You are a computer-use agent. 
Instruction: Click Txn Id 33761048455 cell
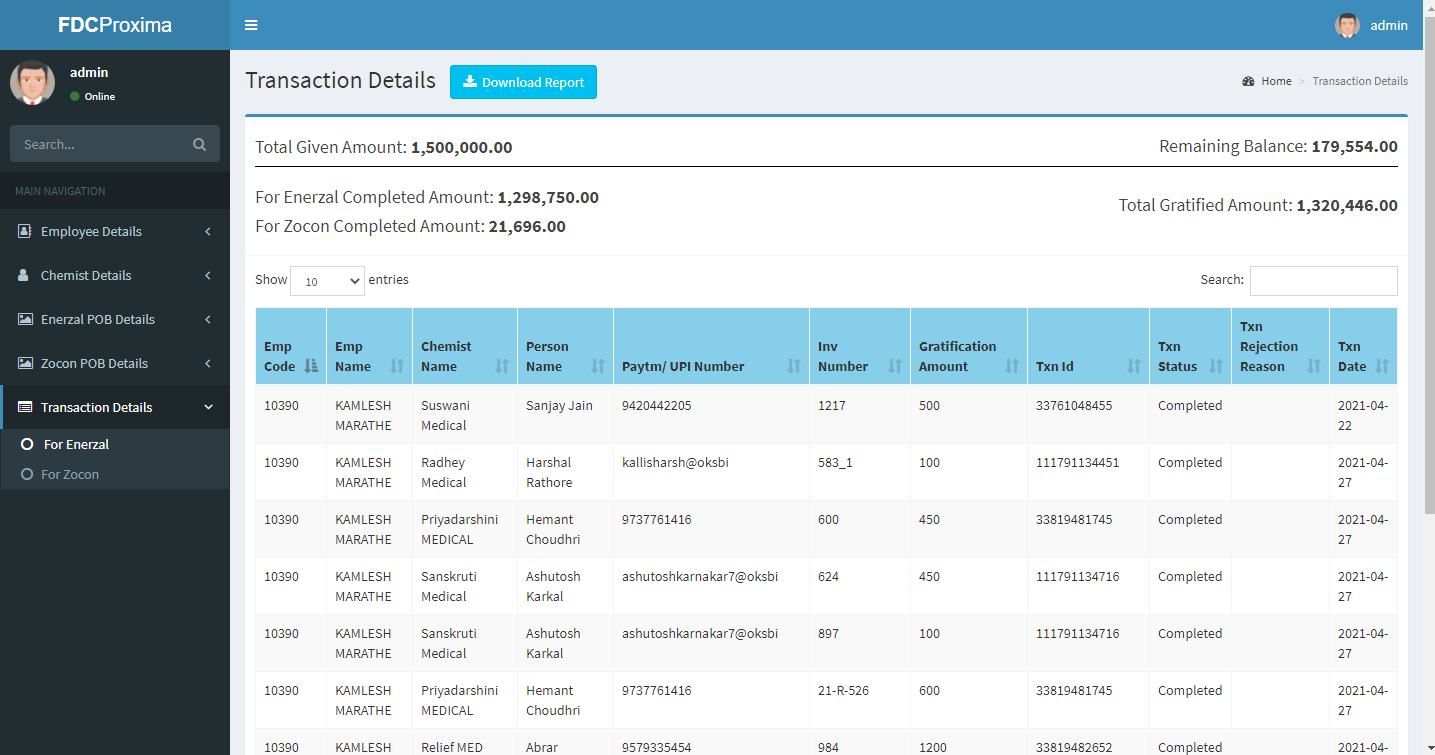click(1088, 415)
